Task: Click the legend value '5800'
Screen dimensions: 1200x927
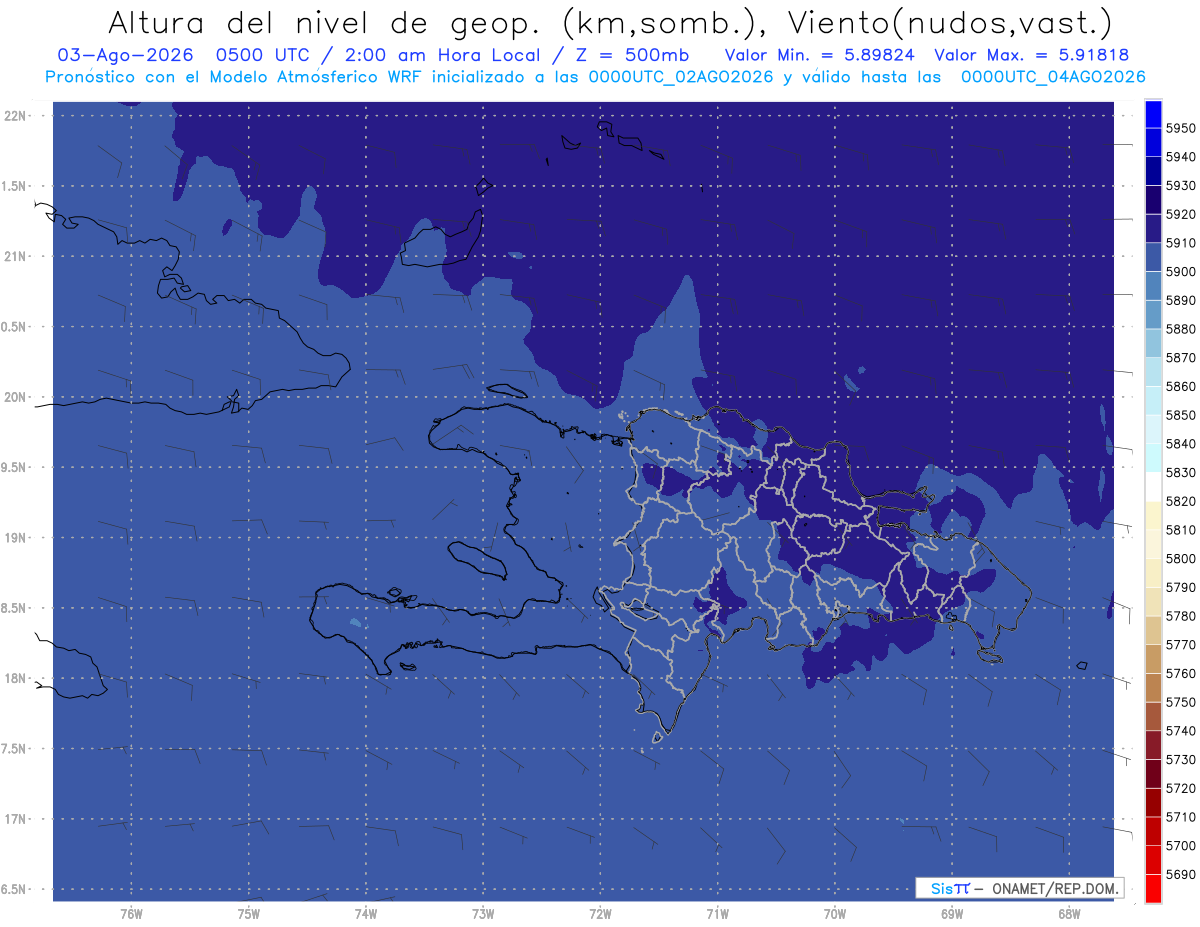Action: [x=1180, y=558]
